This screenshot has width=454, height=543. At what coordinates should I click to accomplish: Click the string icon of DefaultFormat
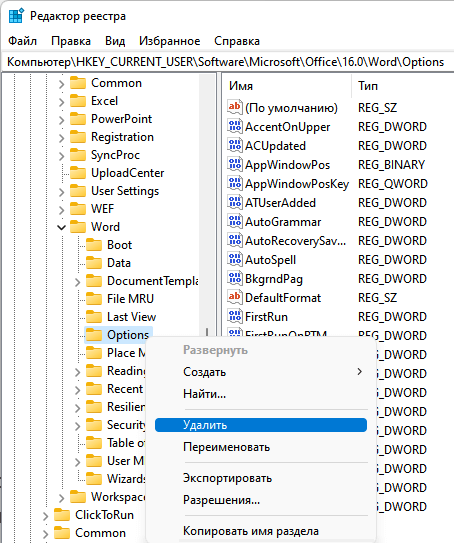click(234, 297)
